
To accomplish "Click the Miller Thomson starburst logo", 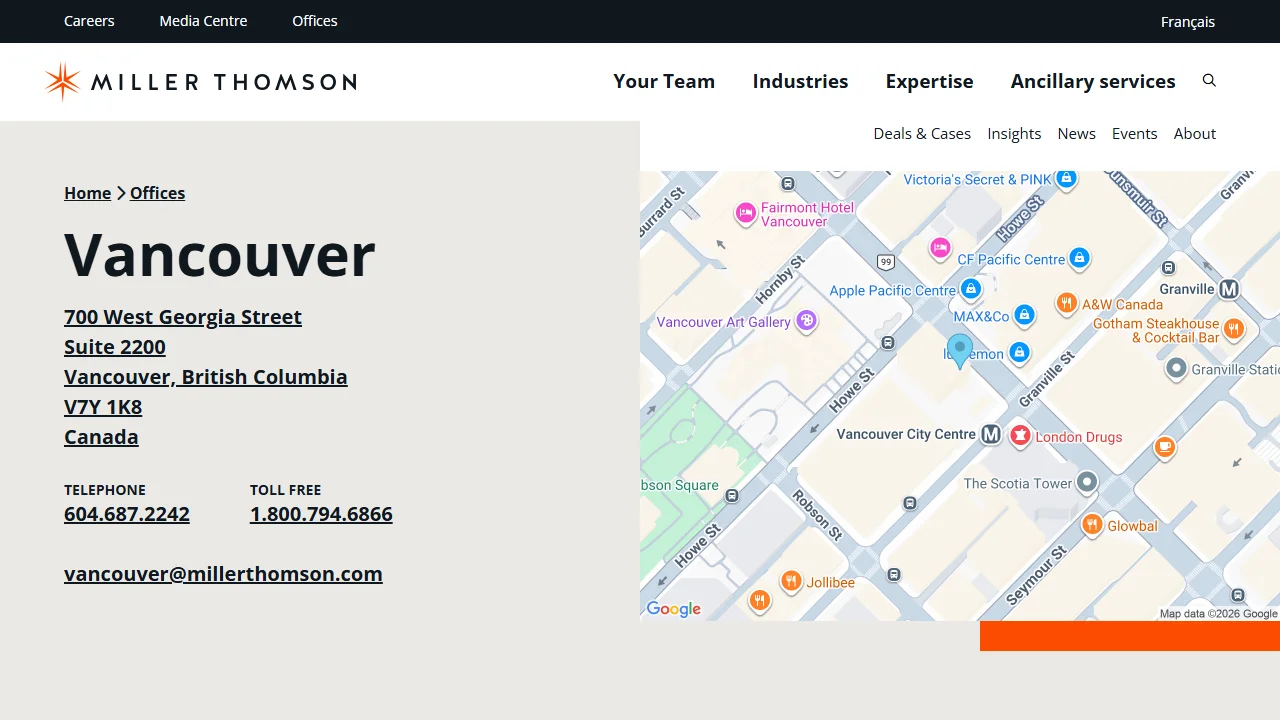I will point(62,81).
